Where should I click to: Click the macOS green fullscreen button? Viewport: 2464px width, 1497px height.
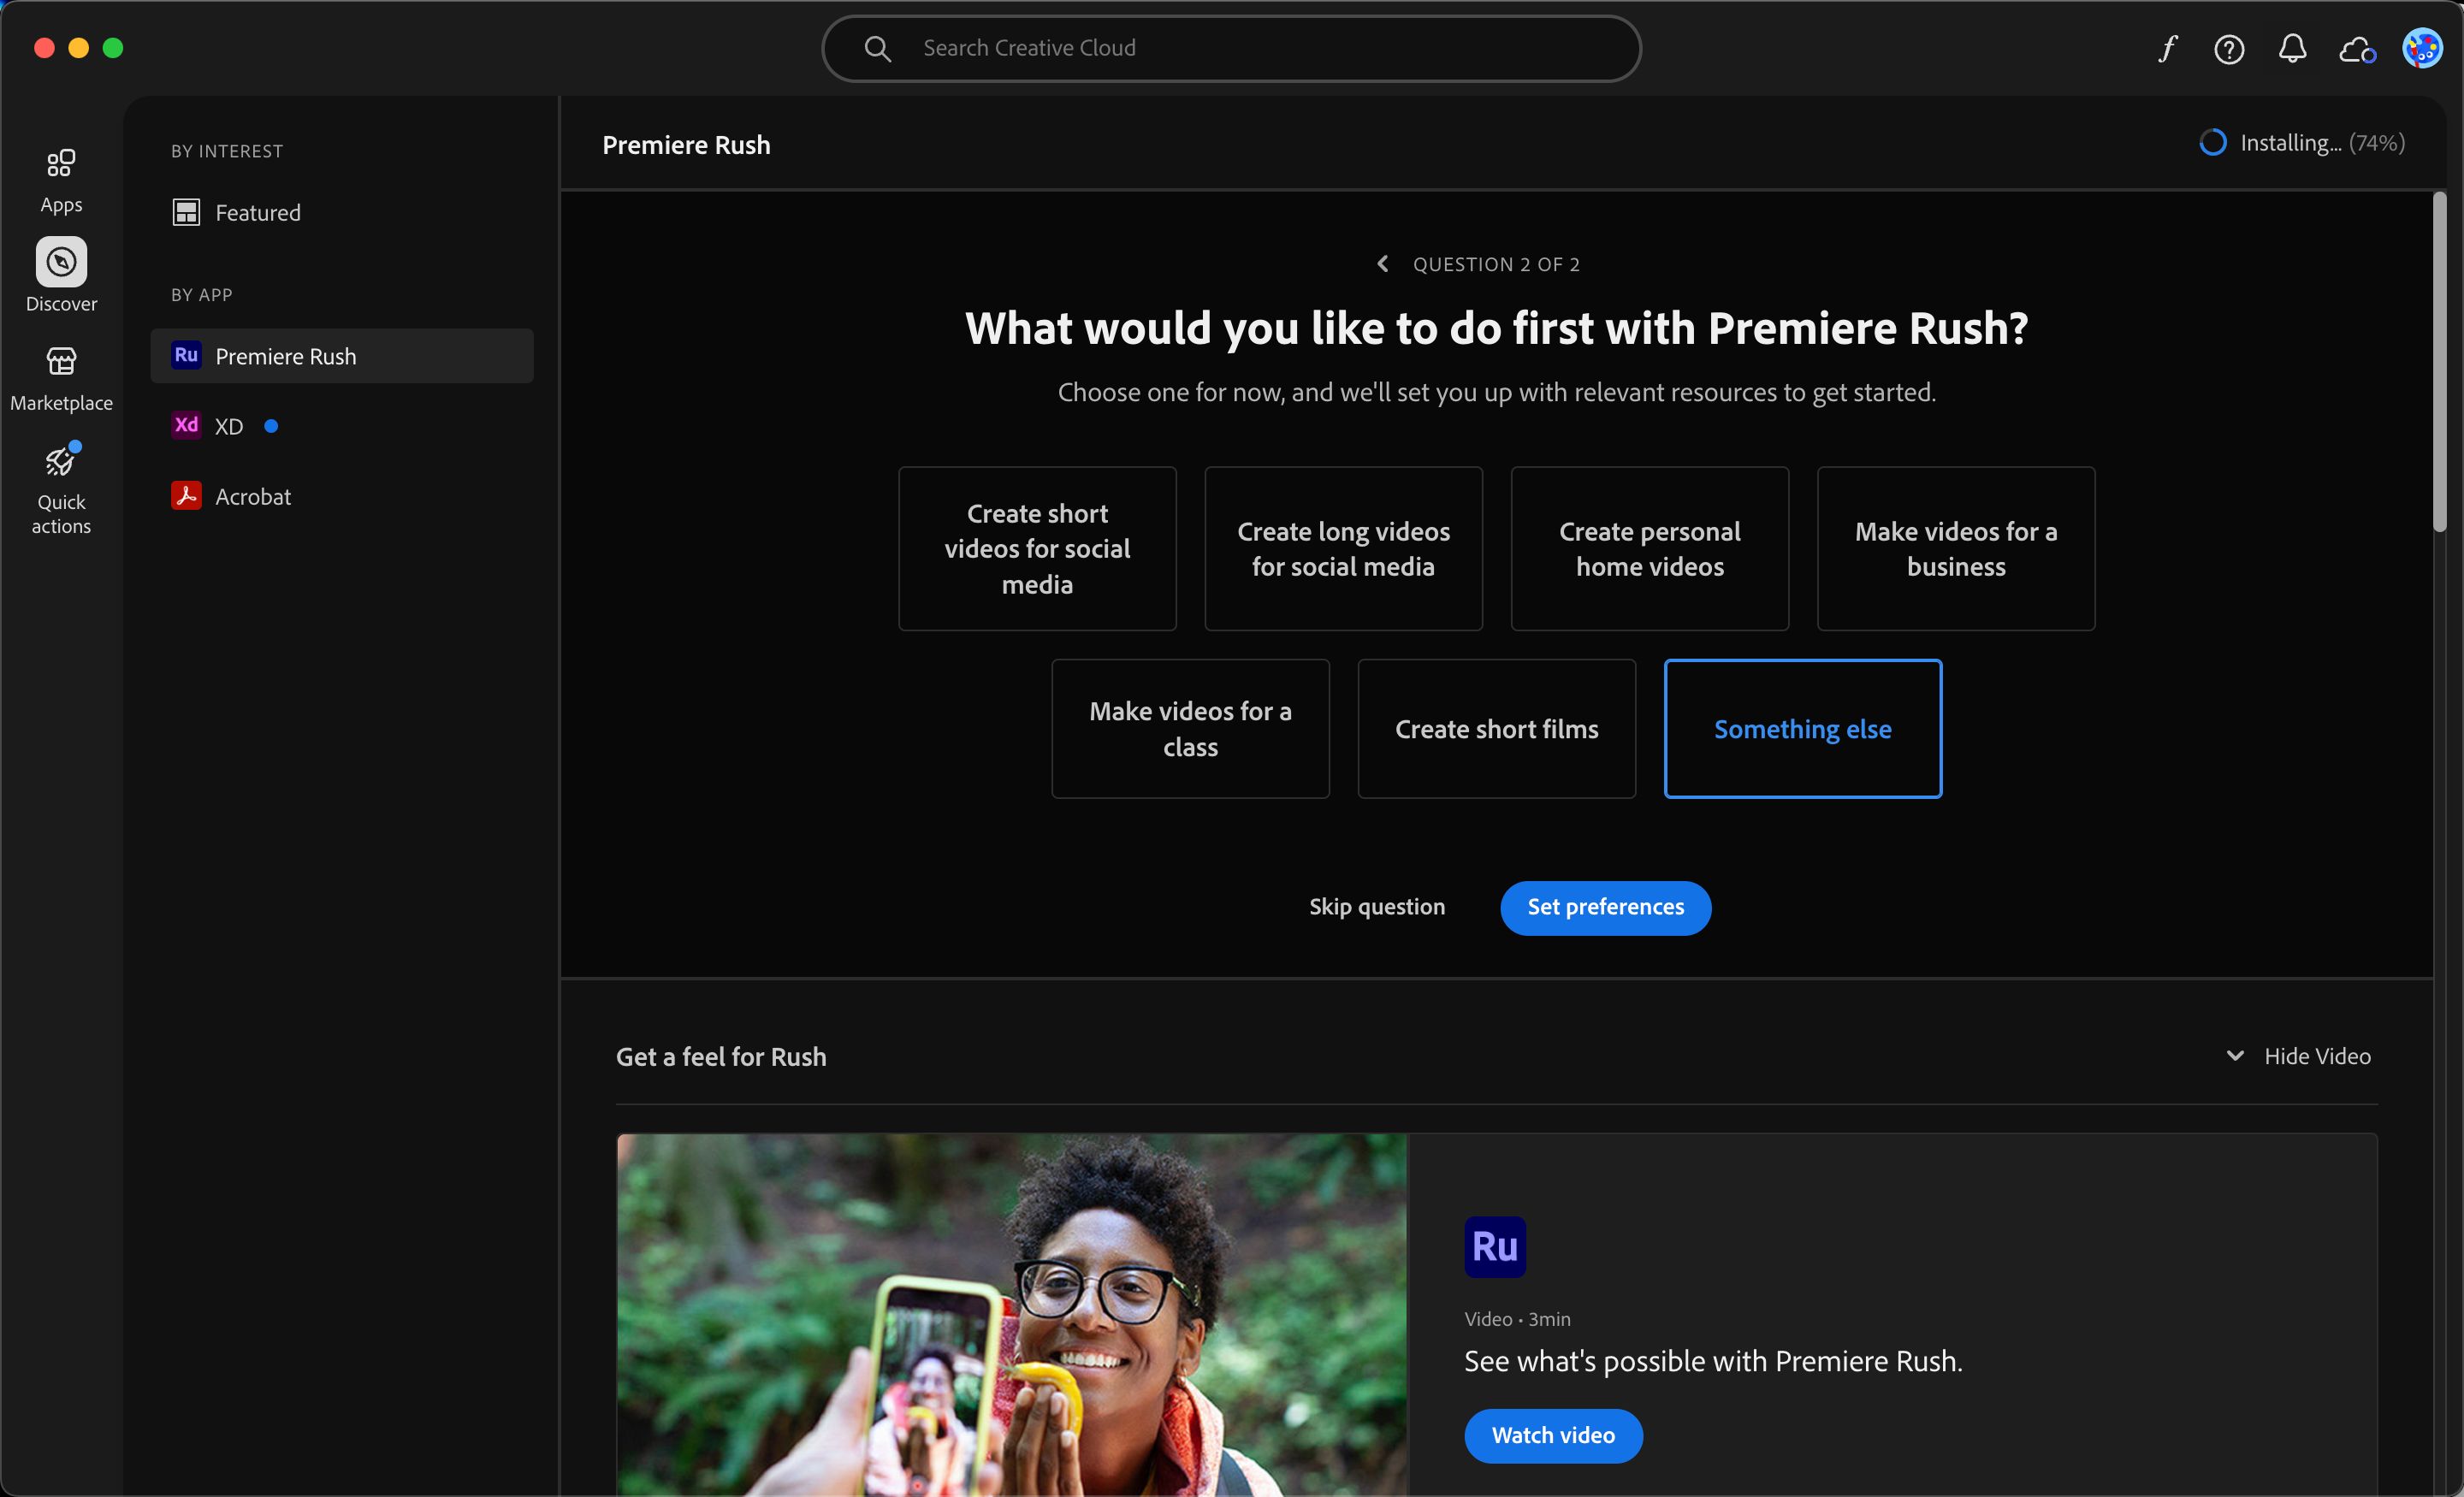[x=113, y=48]
